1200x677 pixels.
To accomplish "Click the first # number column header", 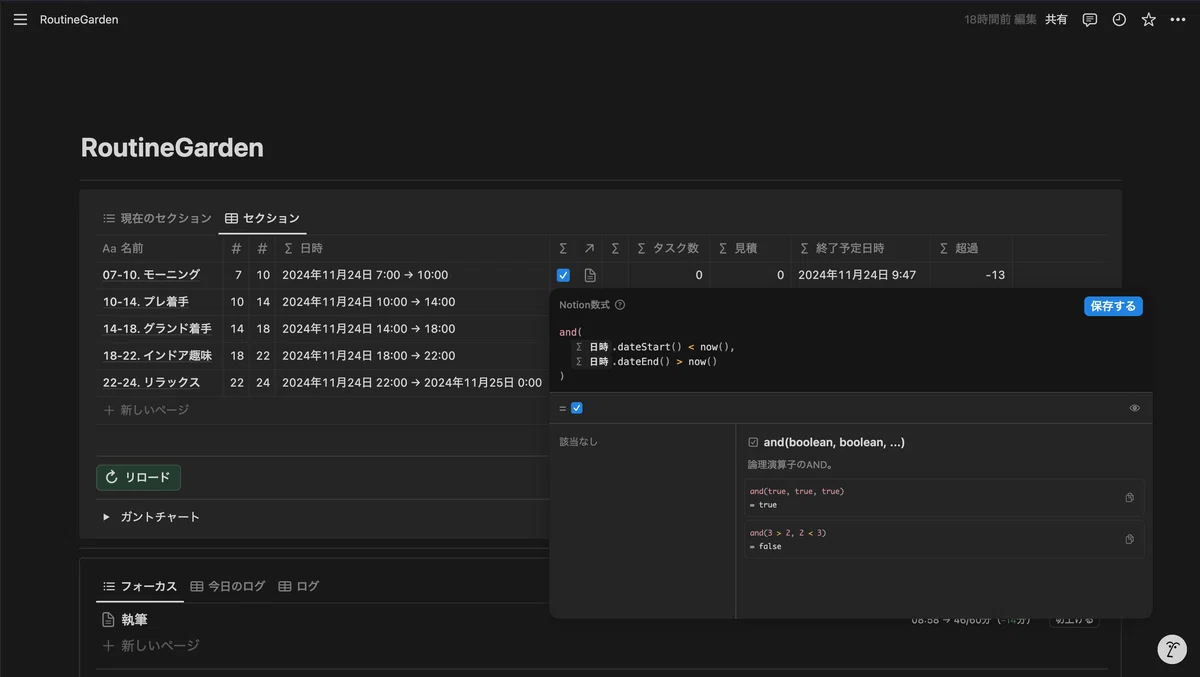I will click(236, 248).
